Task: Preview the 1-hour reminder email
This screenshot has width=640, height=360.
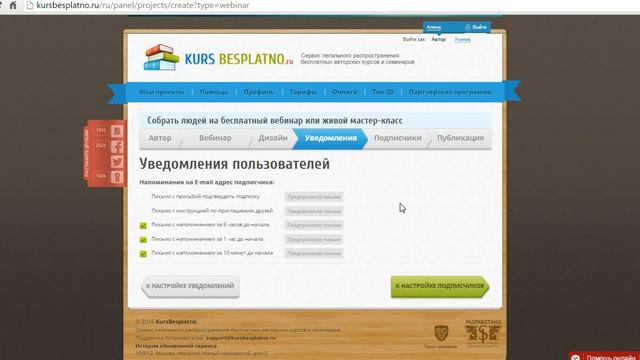Action: [313, 240]
